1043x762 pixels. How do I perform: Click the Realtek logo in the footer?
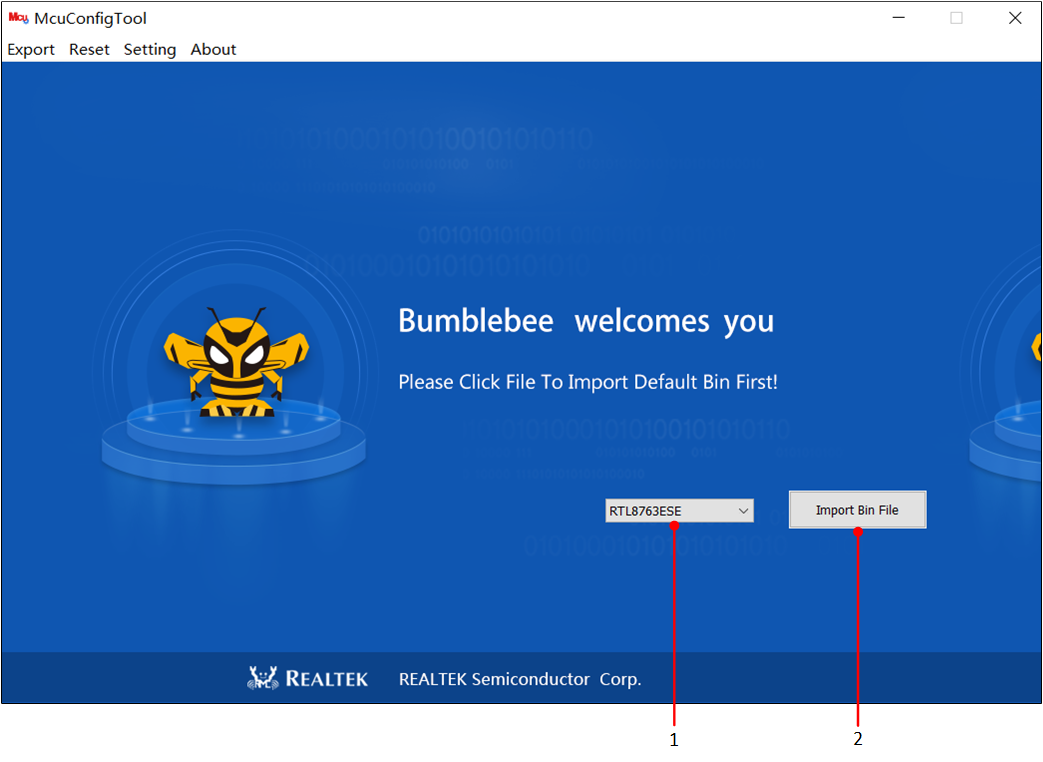pos(307,678)
